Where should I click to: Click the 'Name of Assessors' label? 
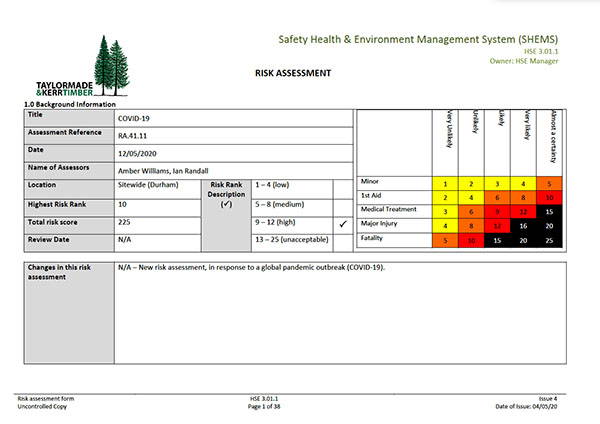(x=59, y=168)
